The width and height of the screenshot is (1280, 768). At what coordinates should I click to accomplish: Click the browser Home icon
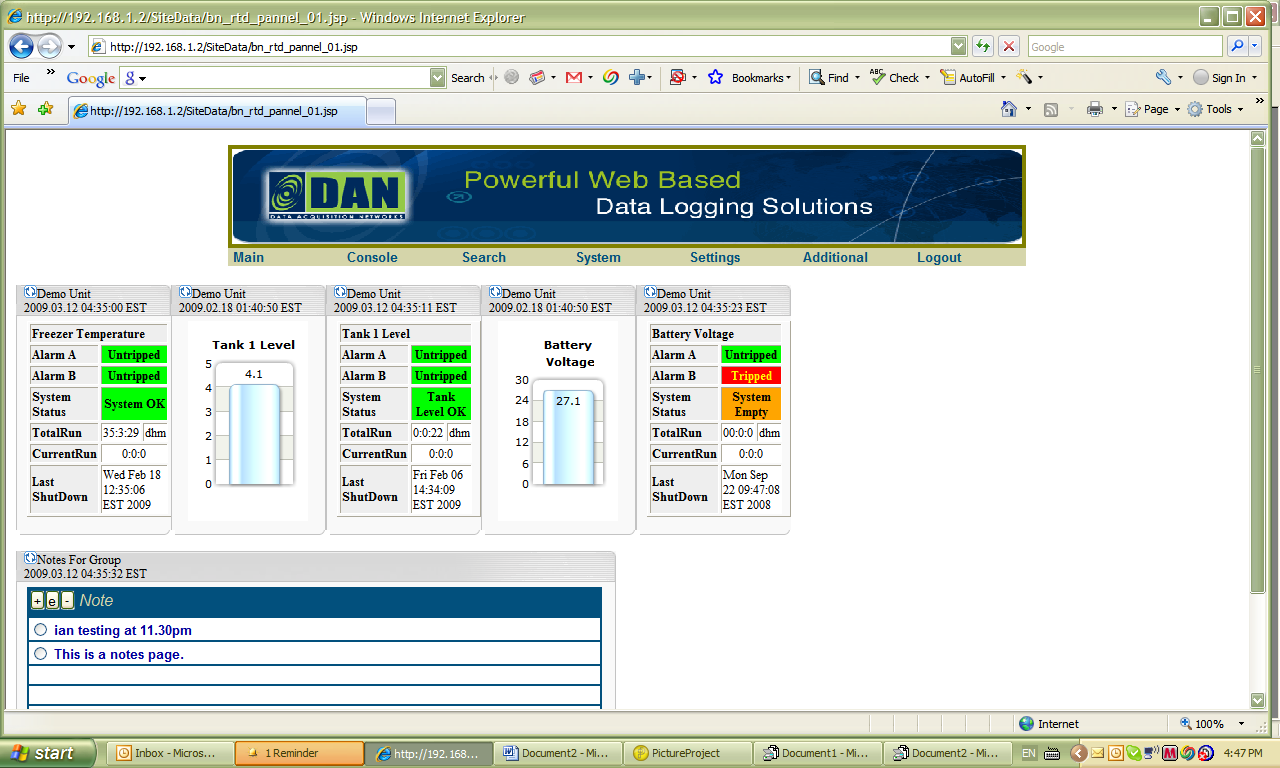[x=1009, y=109]
